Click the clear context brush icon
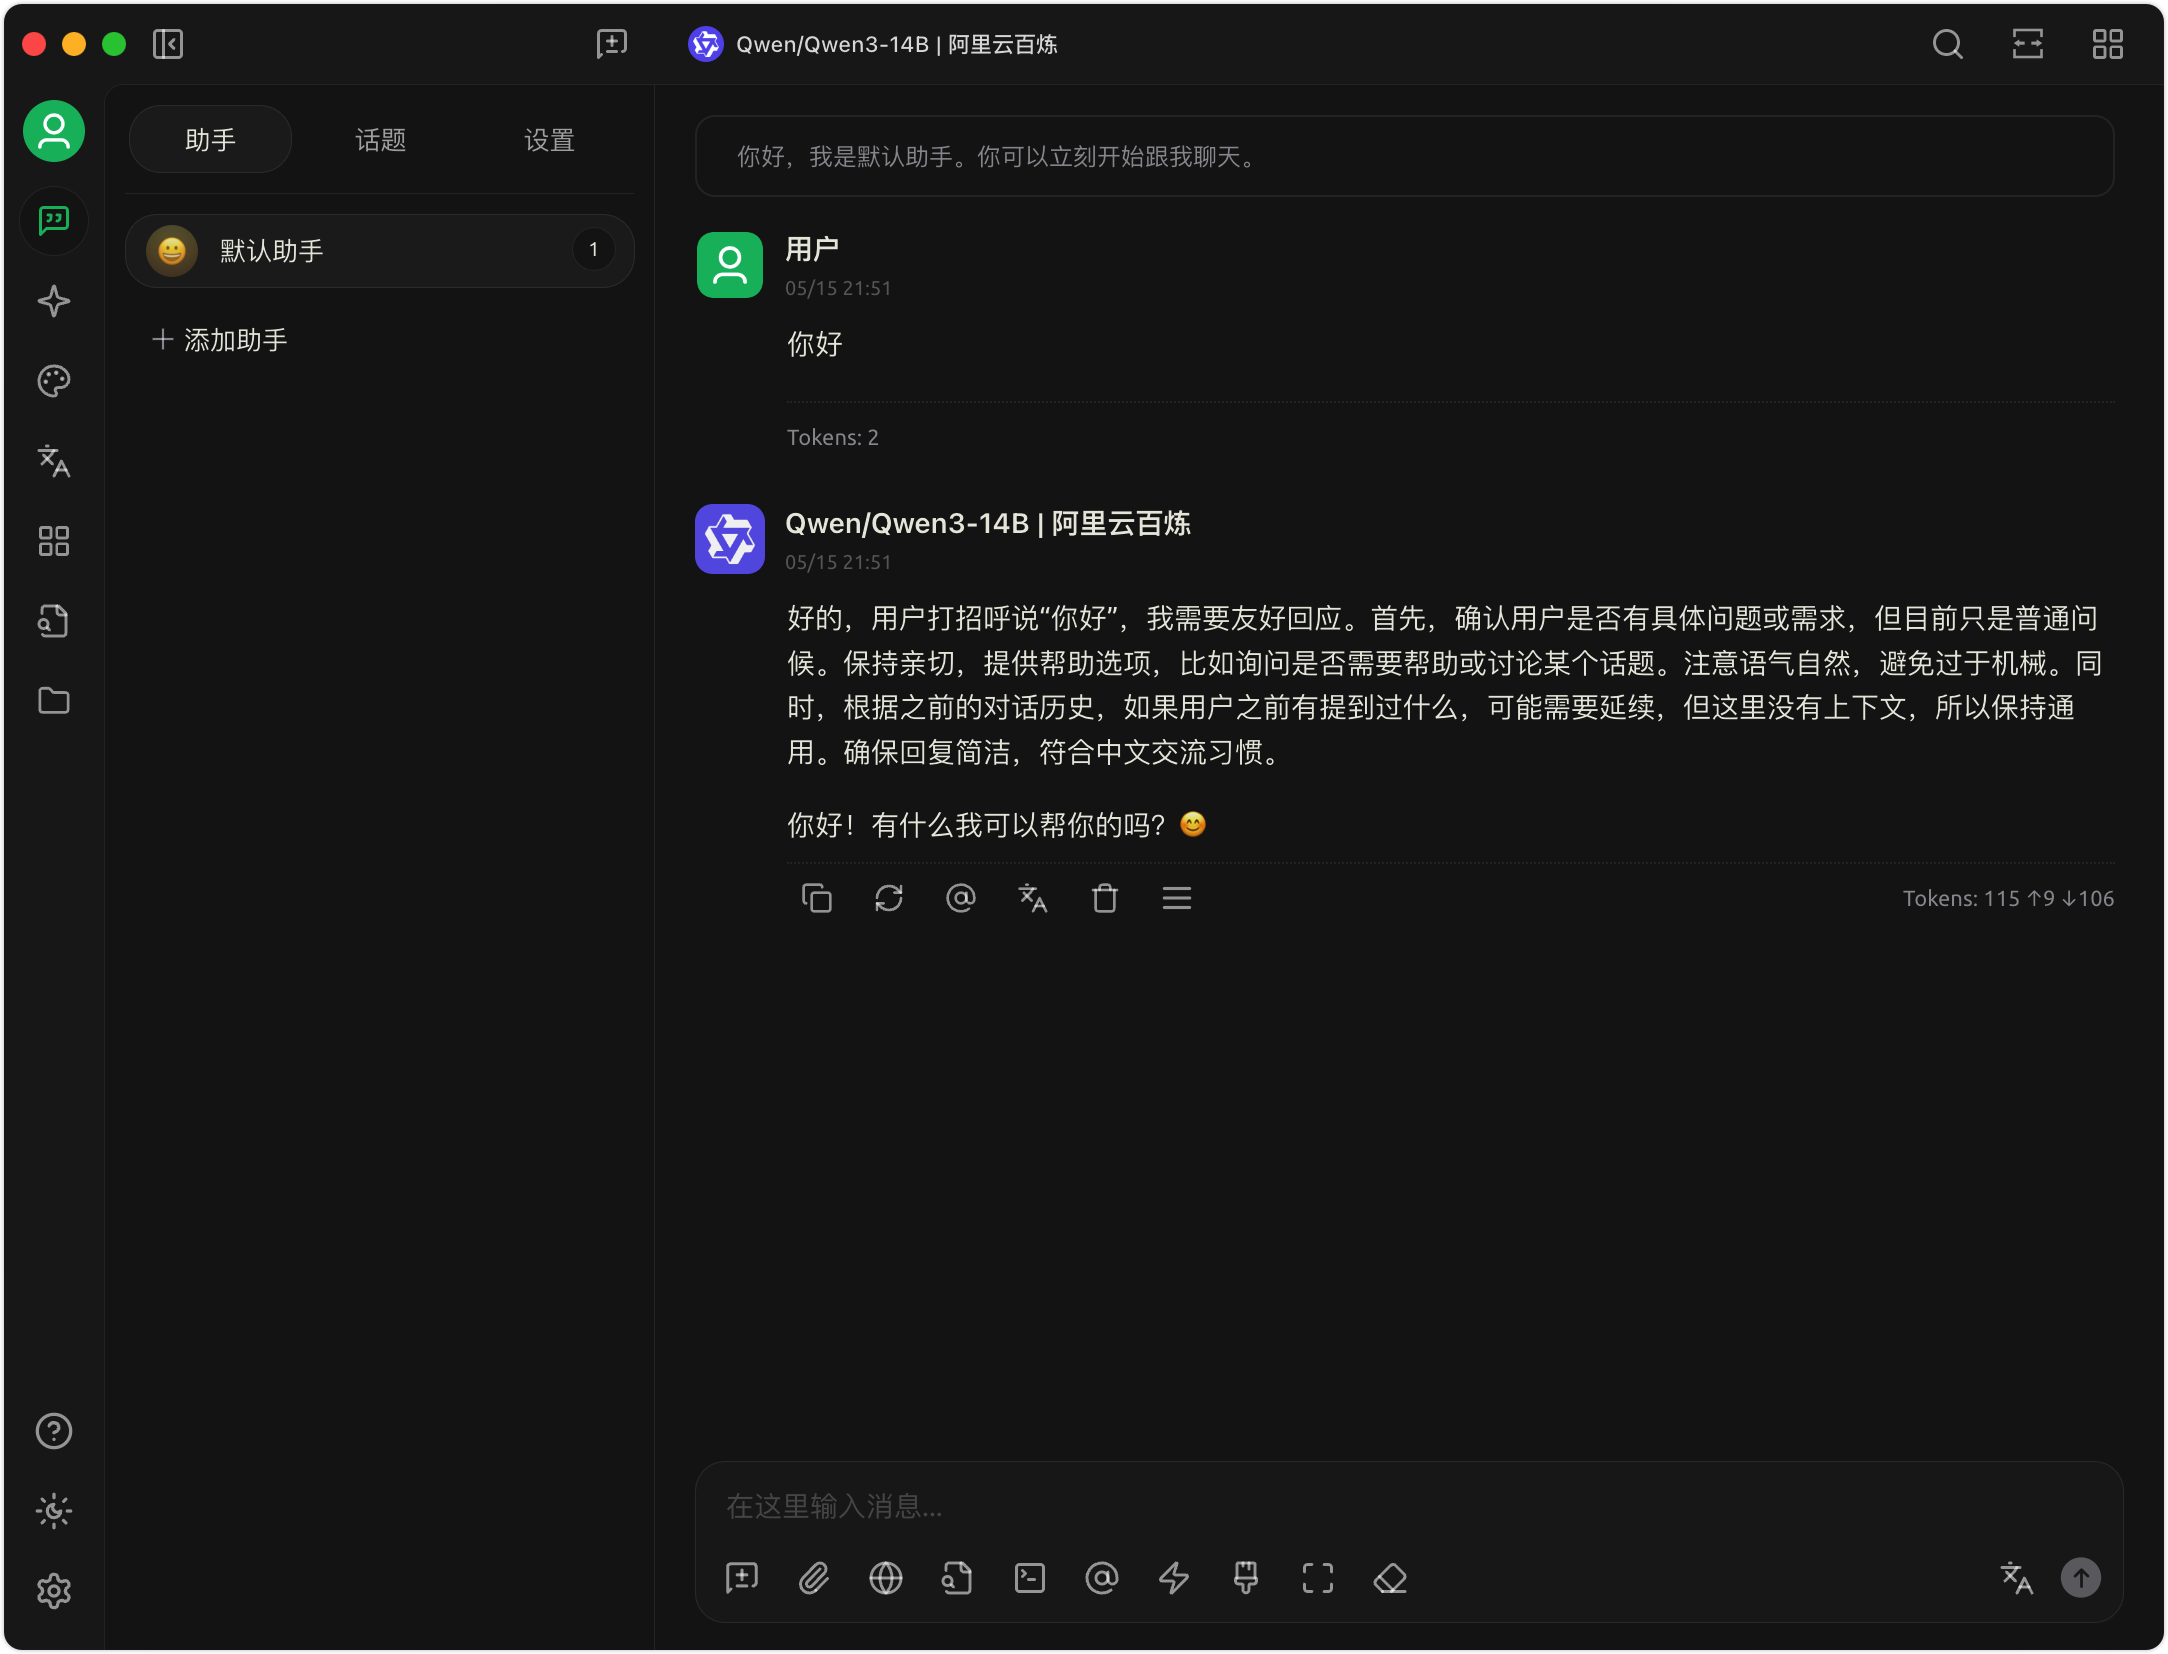Viewport: 2168px width, 1654px height. [x=1246, y=1578]
